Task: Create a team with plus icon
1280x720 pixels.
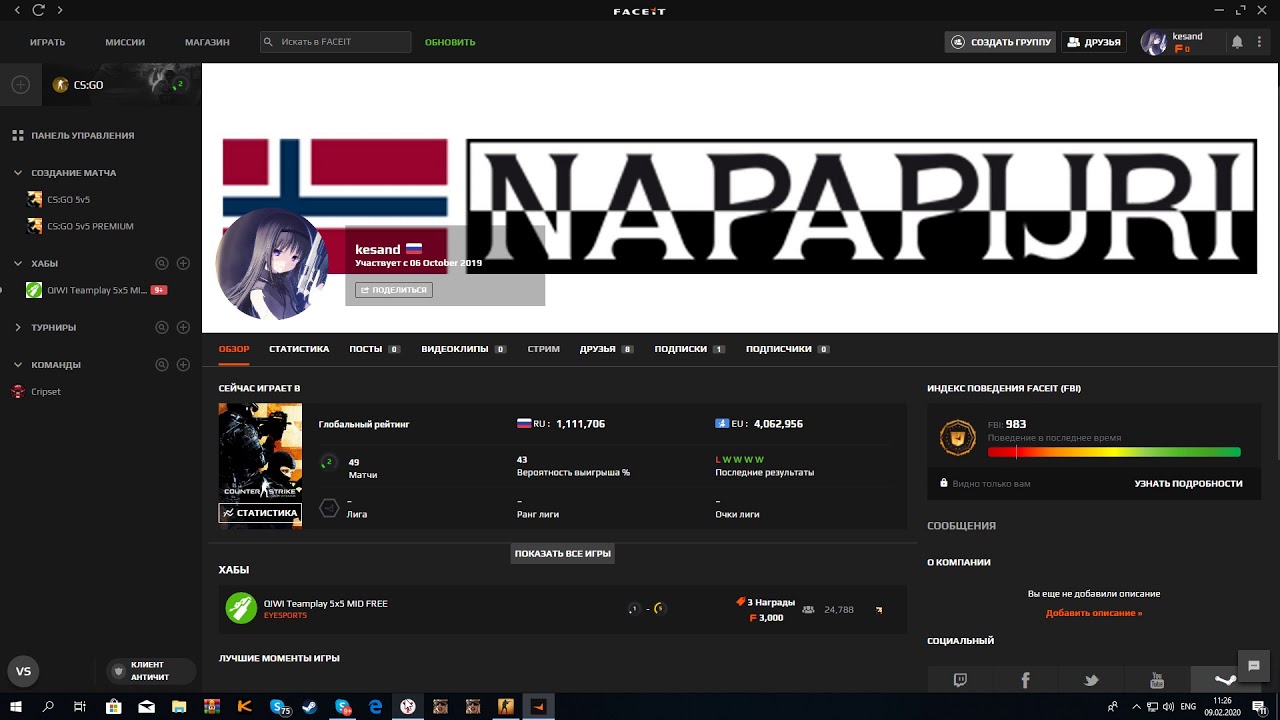Action: (x=183, y=364)
